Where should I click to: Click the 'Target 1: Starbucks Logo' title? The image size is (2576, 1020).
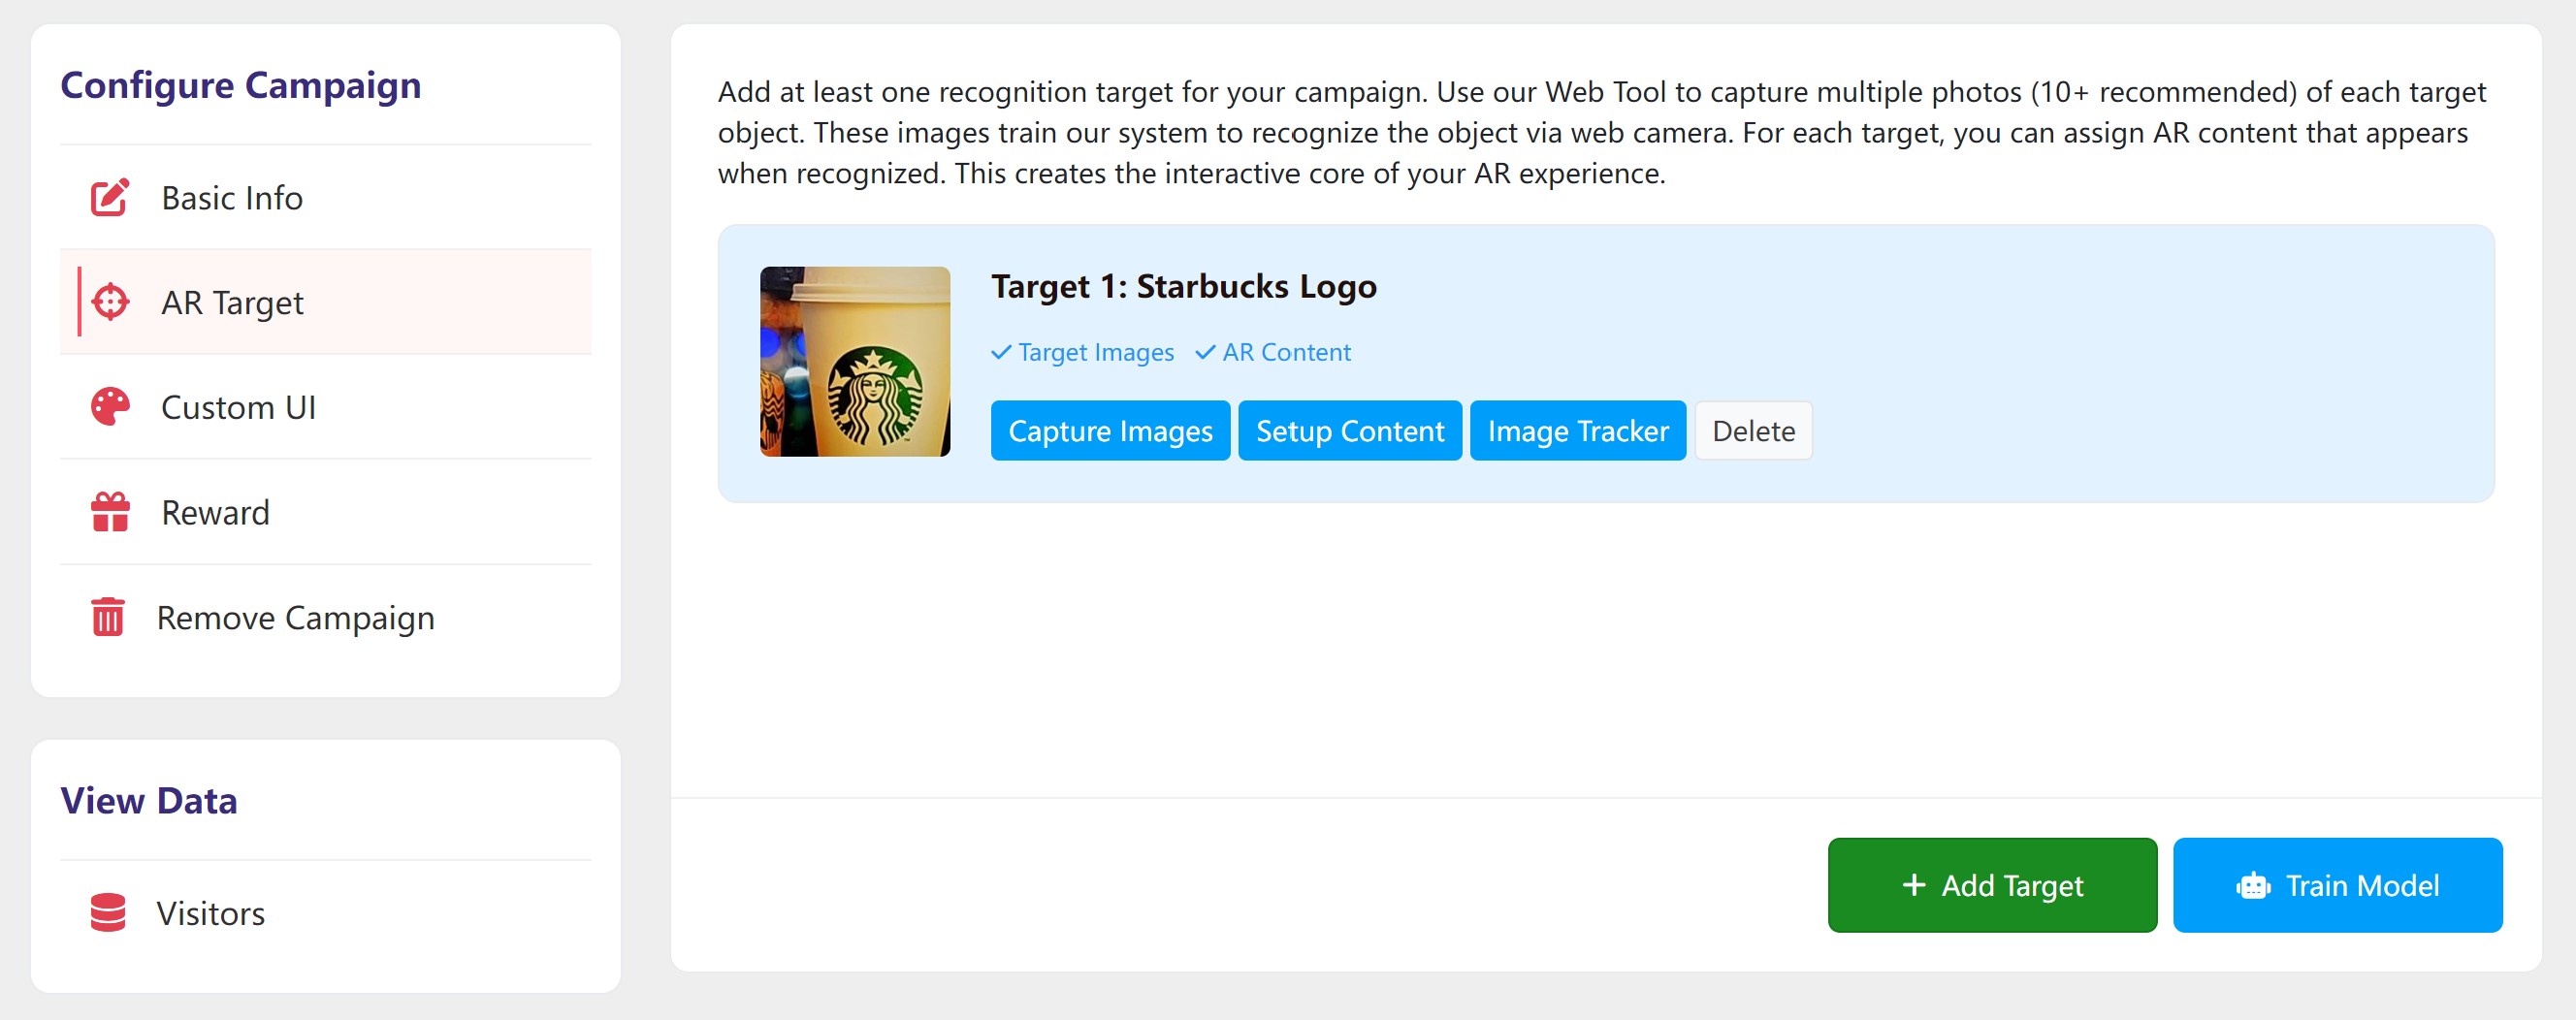coord(1183,287)
